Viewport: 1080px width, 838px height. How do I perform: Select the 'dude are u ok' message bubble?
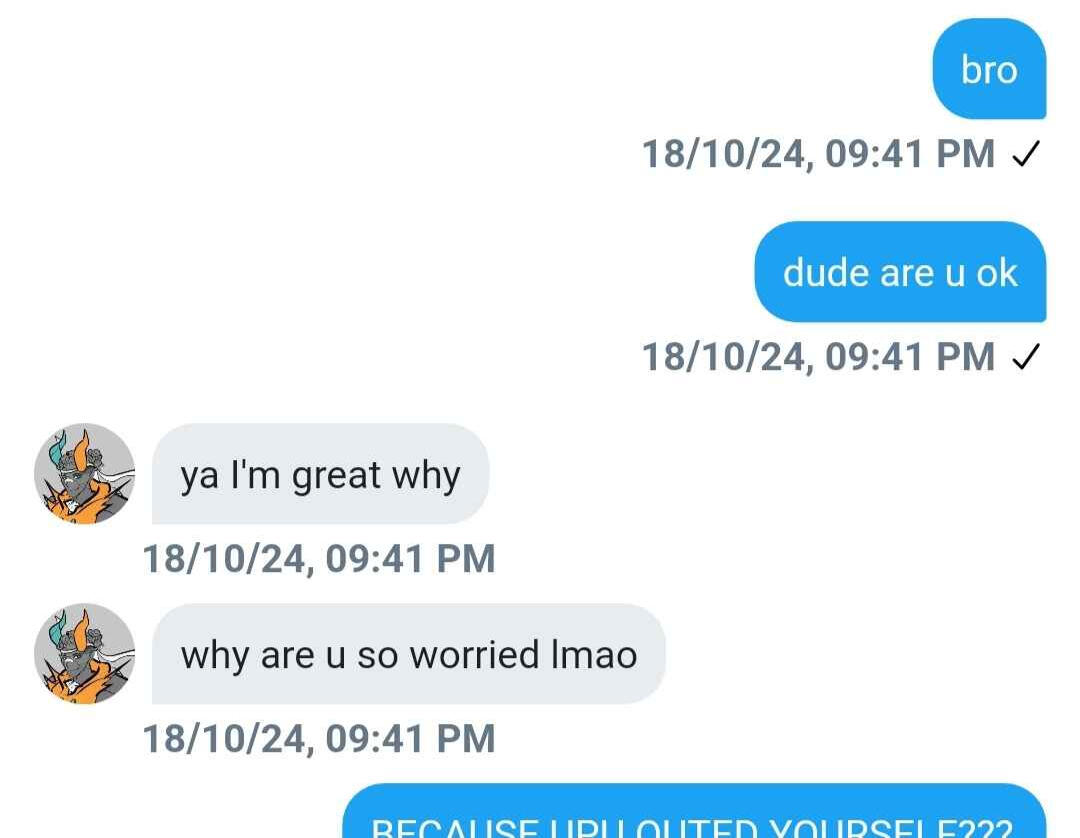click(900, 271)
